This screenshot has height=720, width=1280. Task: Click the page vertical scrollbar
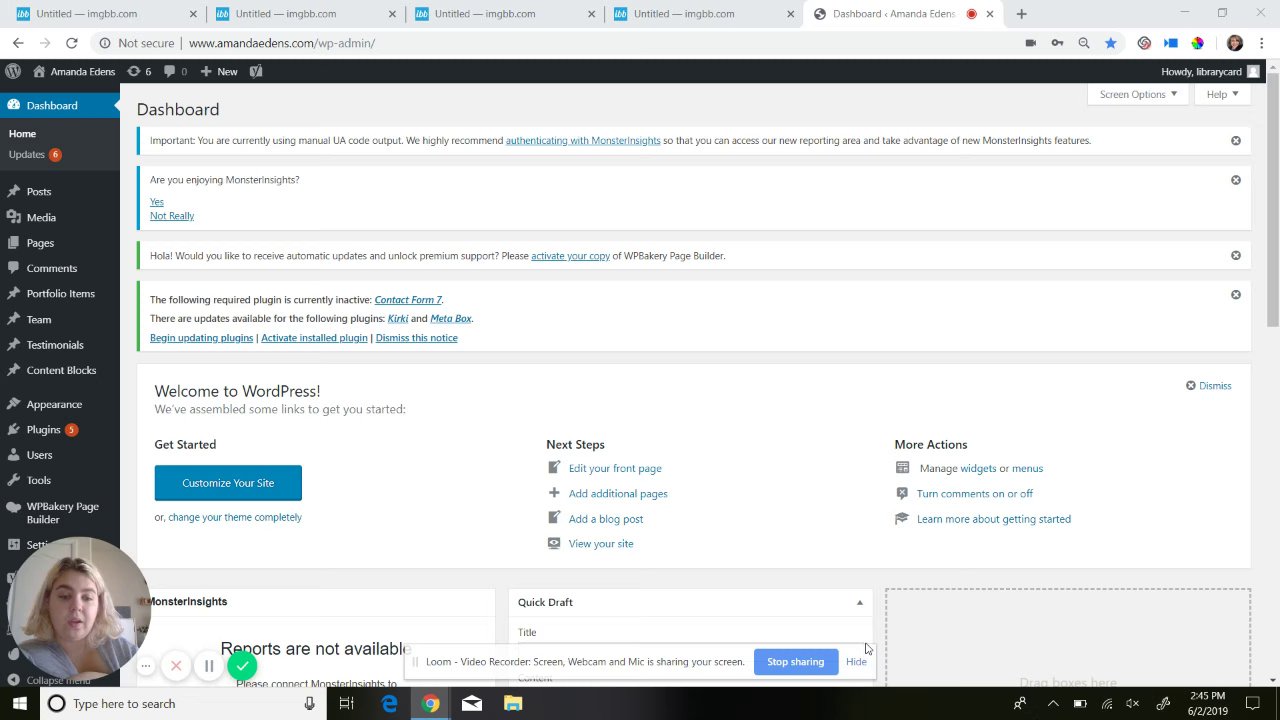tap(1273, 200)
